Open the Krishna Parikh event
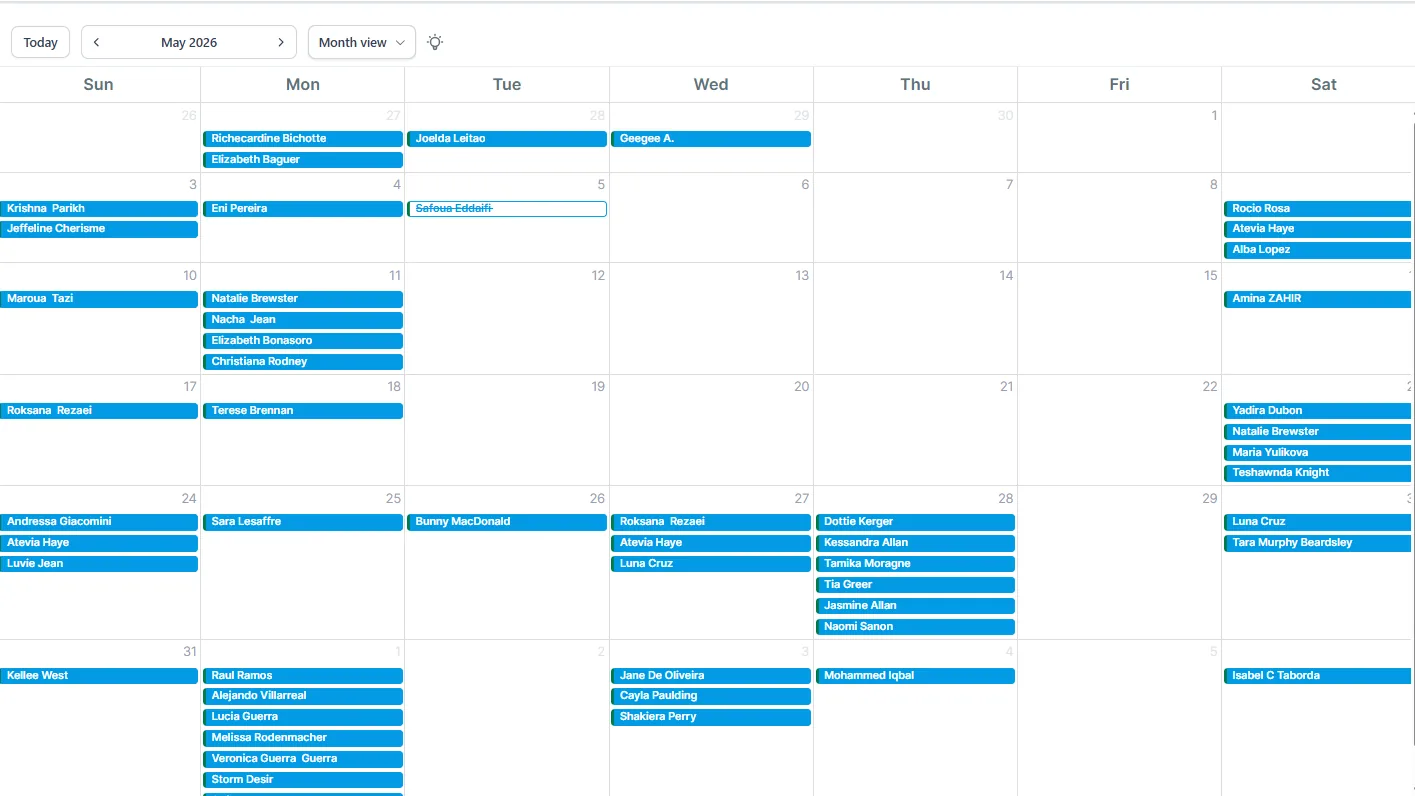This screenshot has height=796, width=1415. pyautogui.click(x=99, y=209)
